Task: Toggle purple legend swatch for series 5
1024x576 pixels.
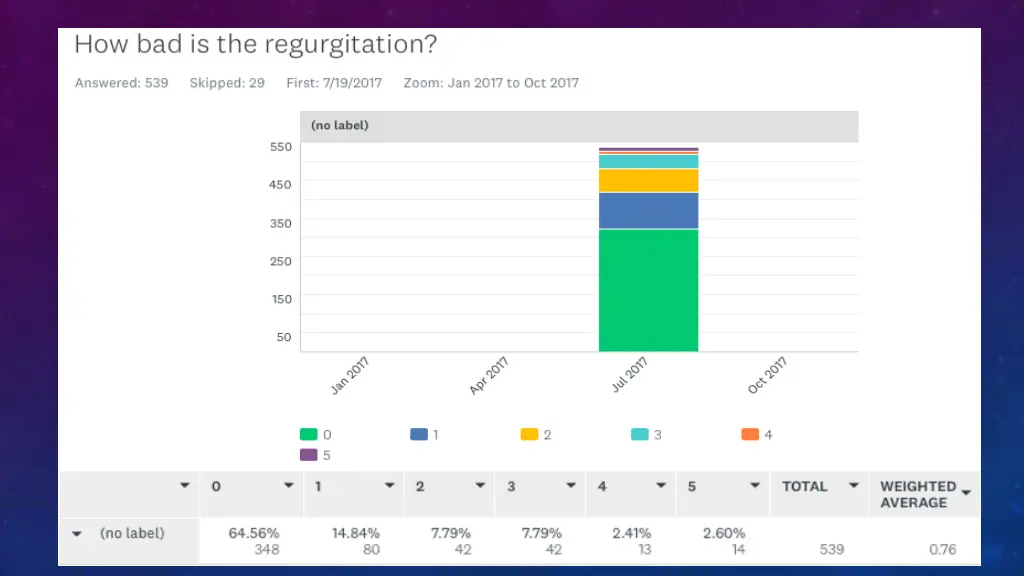Action: click(x=308, y=455)
